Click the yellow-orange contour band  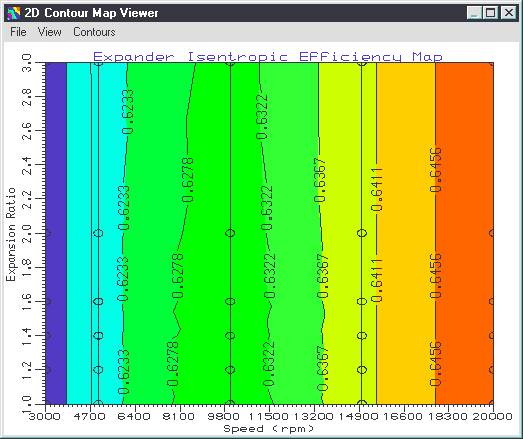[406, 234]
